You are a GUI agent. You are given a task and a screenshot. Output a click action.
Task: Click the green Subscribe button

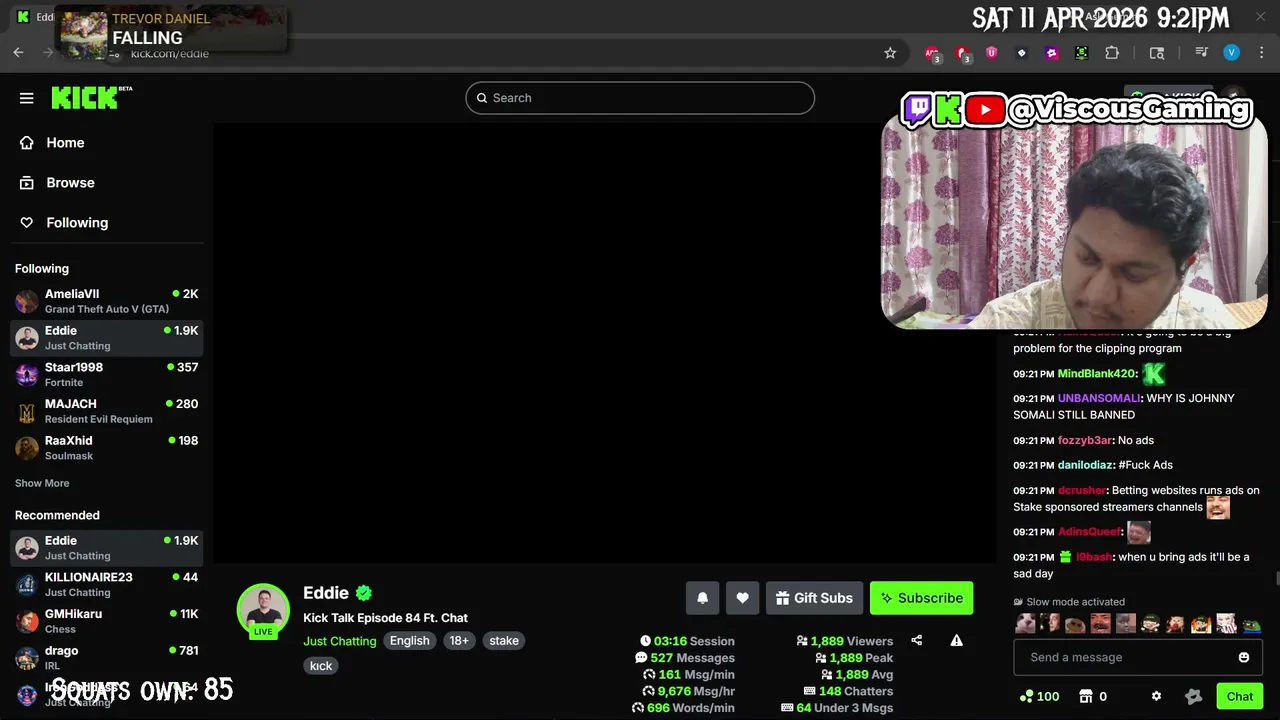click(x=921, y=598)
